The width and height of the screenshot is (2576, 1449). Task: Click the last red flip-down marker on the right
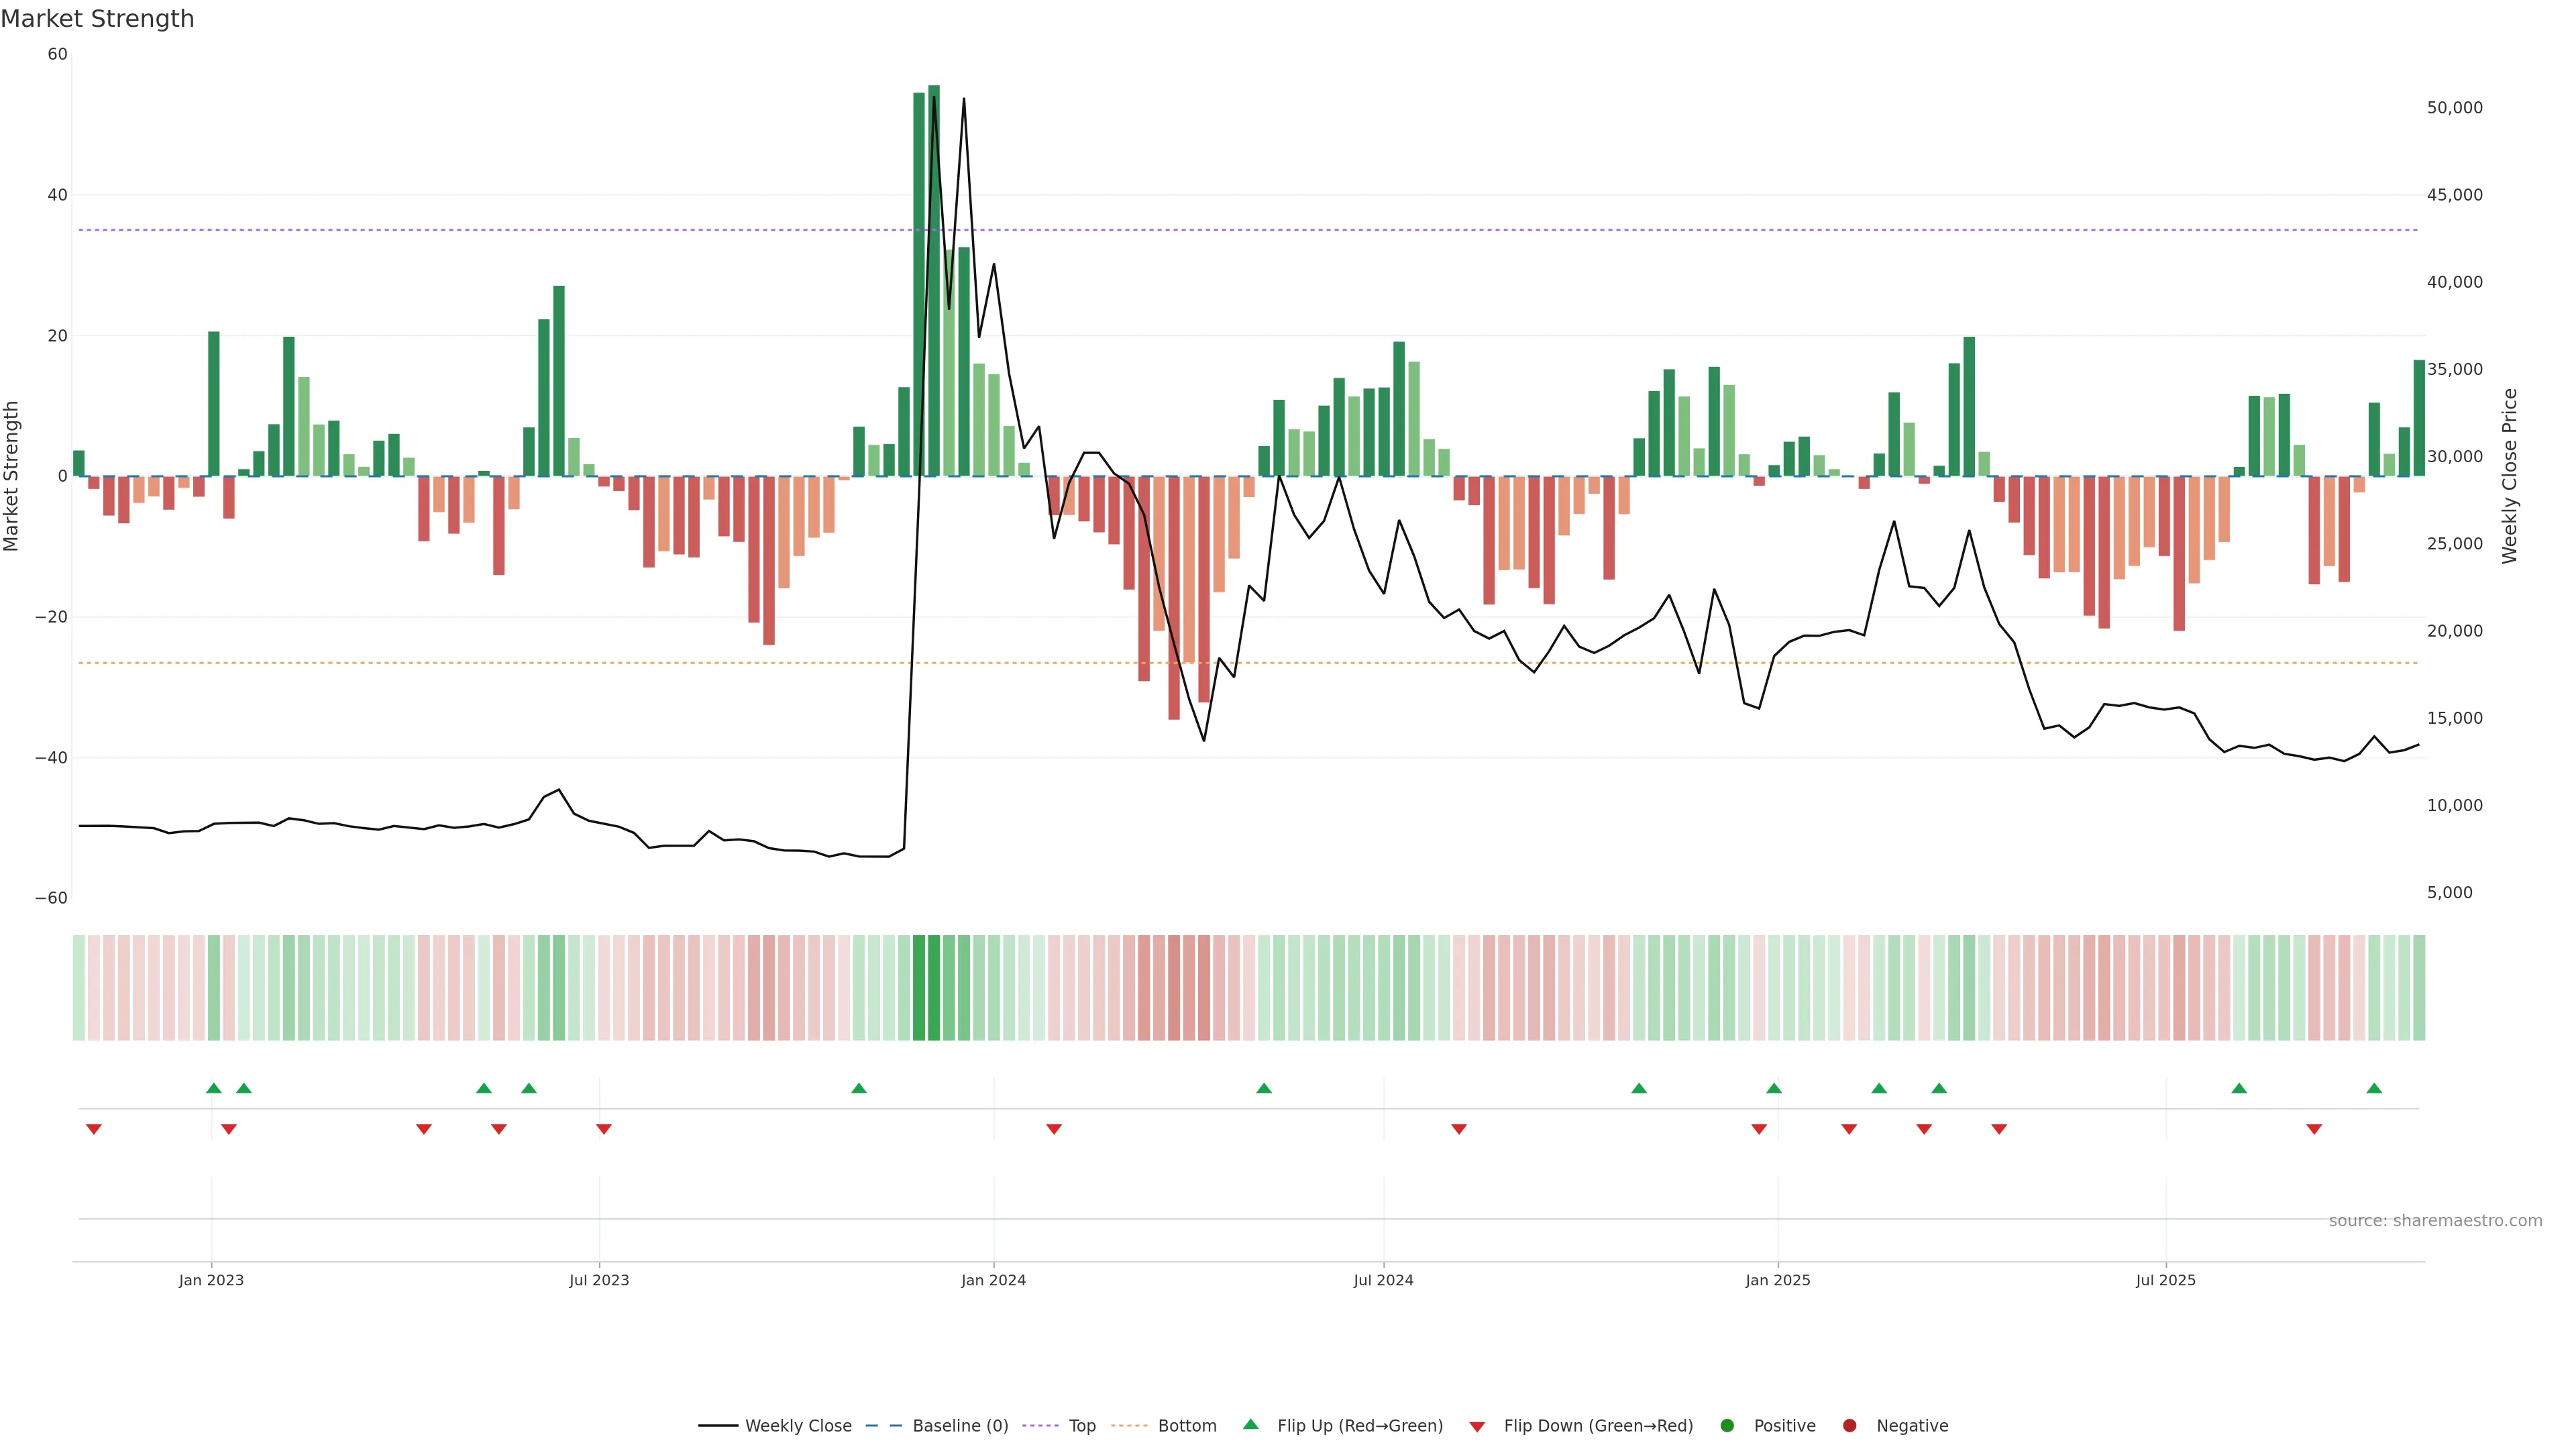[x=2314, y=1129]
